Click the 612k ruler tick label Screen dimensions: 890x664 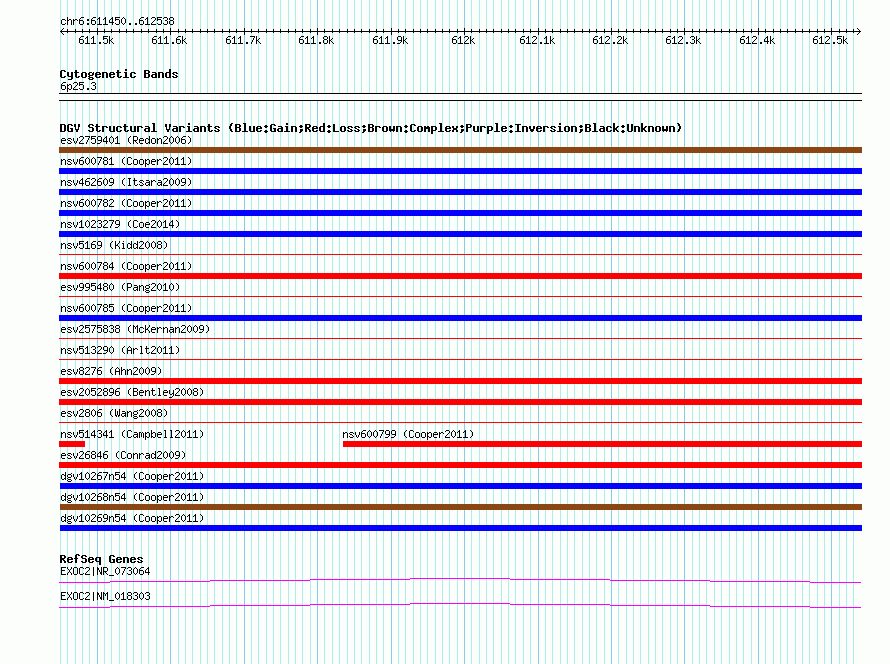coord(463,40)
